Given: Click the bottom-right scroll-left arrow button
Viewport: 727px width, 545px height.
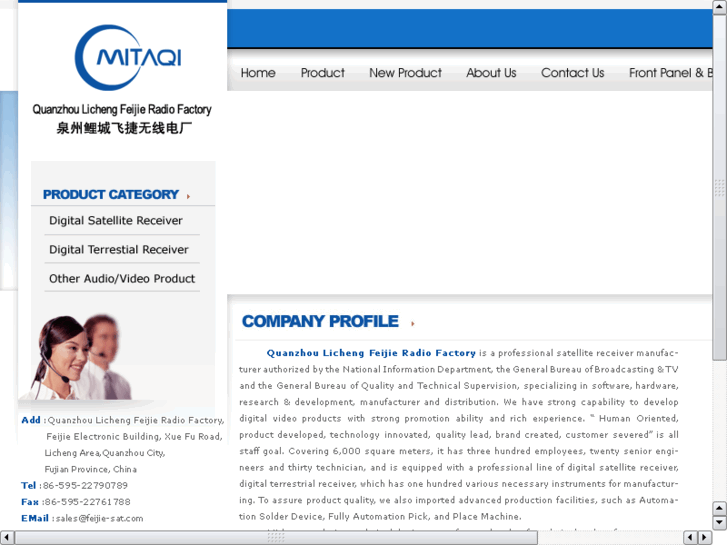Looking at the screenshot, I should point(690,538).
